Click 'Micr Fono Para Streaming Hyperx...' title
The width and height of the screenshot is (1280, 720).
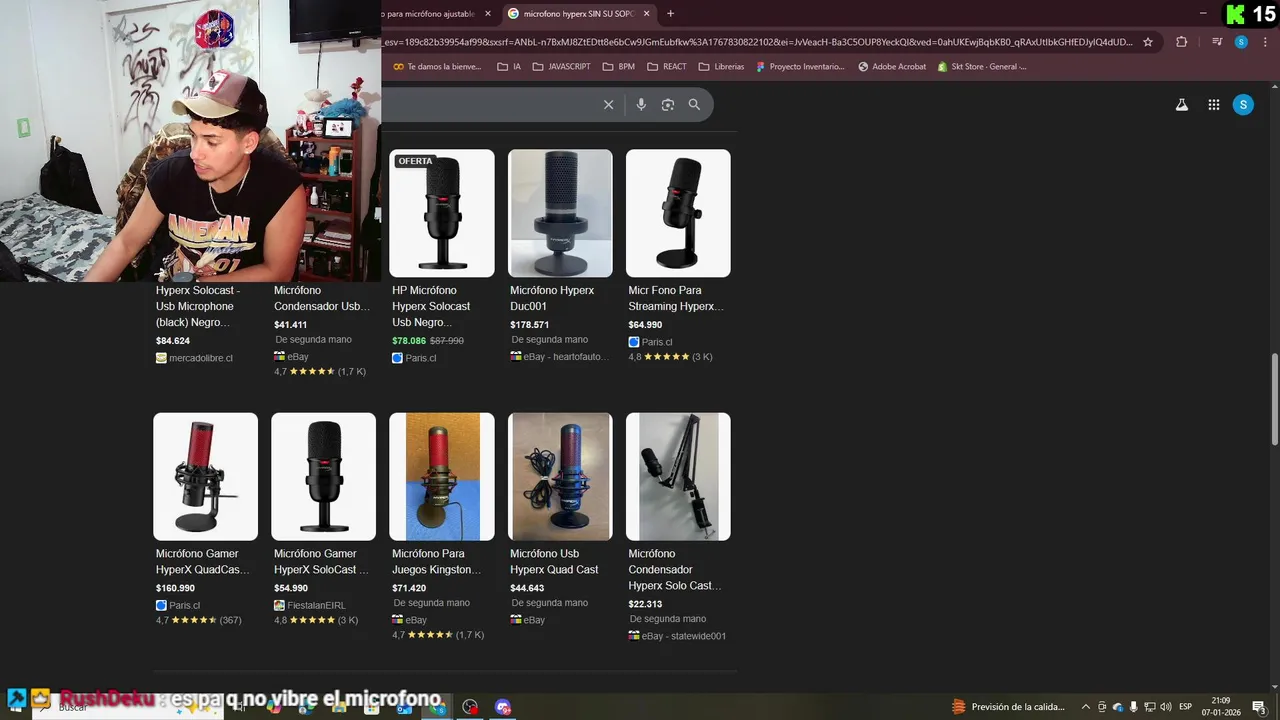(x=676, y=298)
